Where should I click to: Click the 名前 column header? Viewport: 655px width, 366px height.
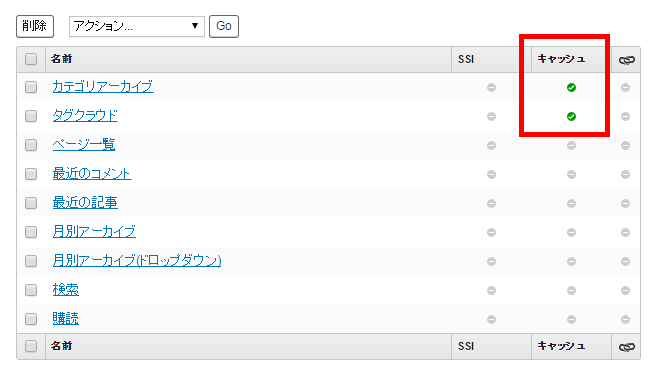(x=61, y=59)
